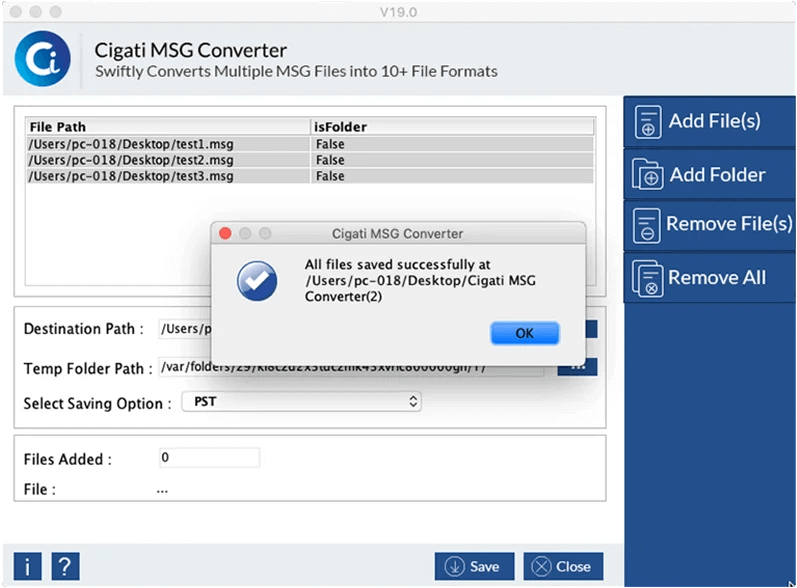797x588 pixels.
Task: Click the Remove All cross icon
Action: (648, 279)
